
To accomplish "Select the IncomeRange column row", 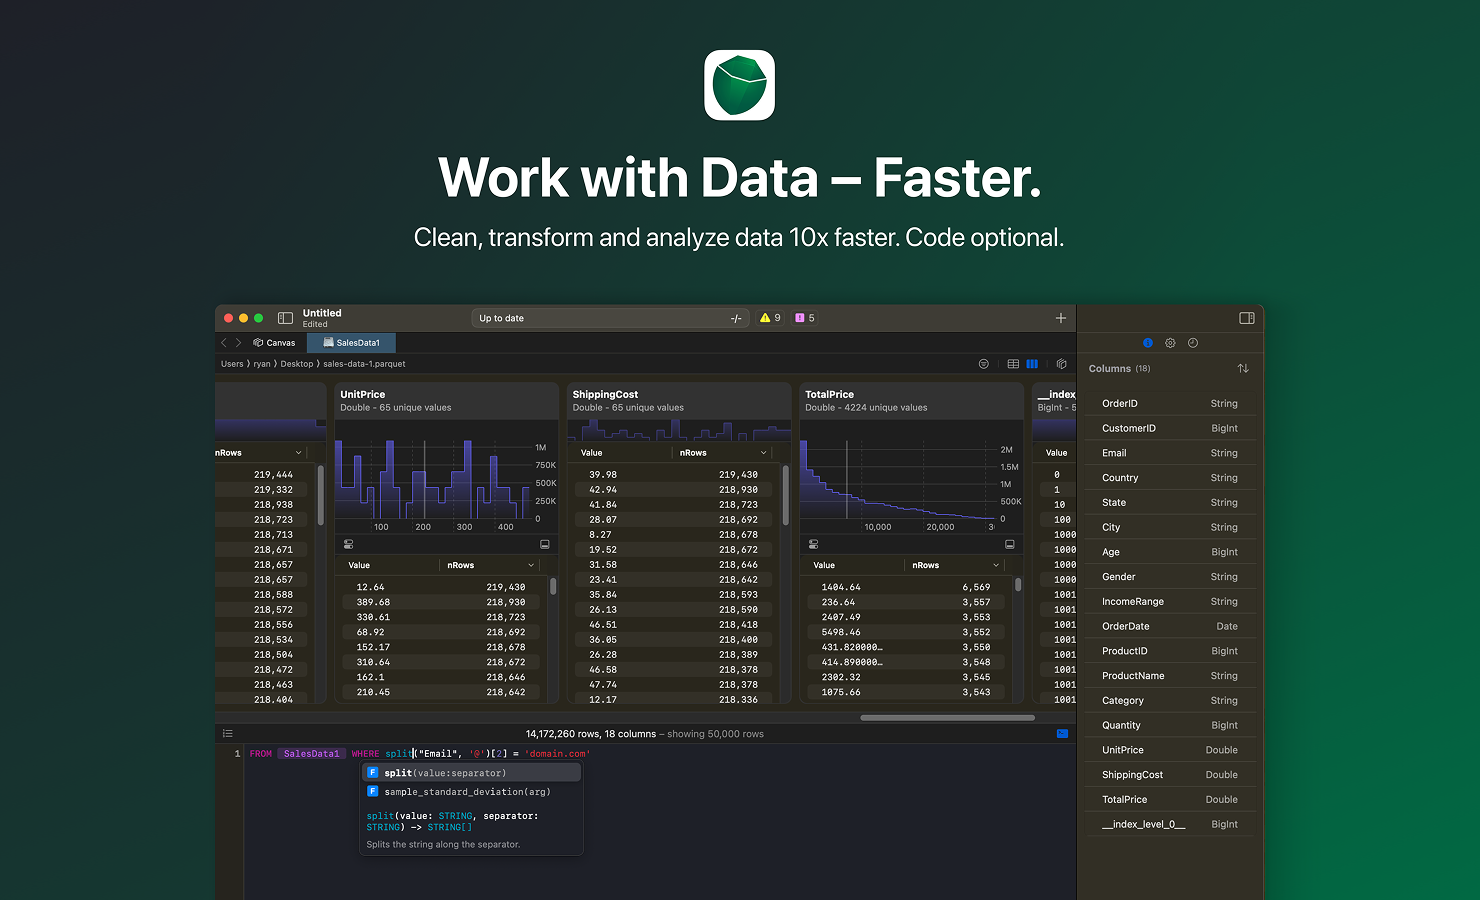I will pos(1170,602).
